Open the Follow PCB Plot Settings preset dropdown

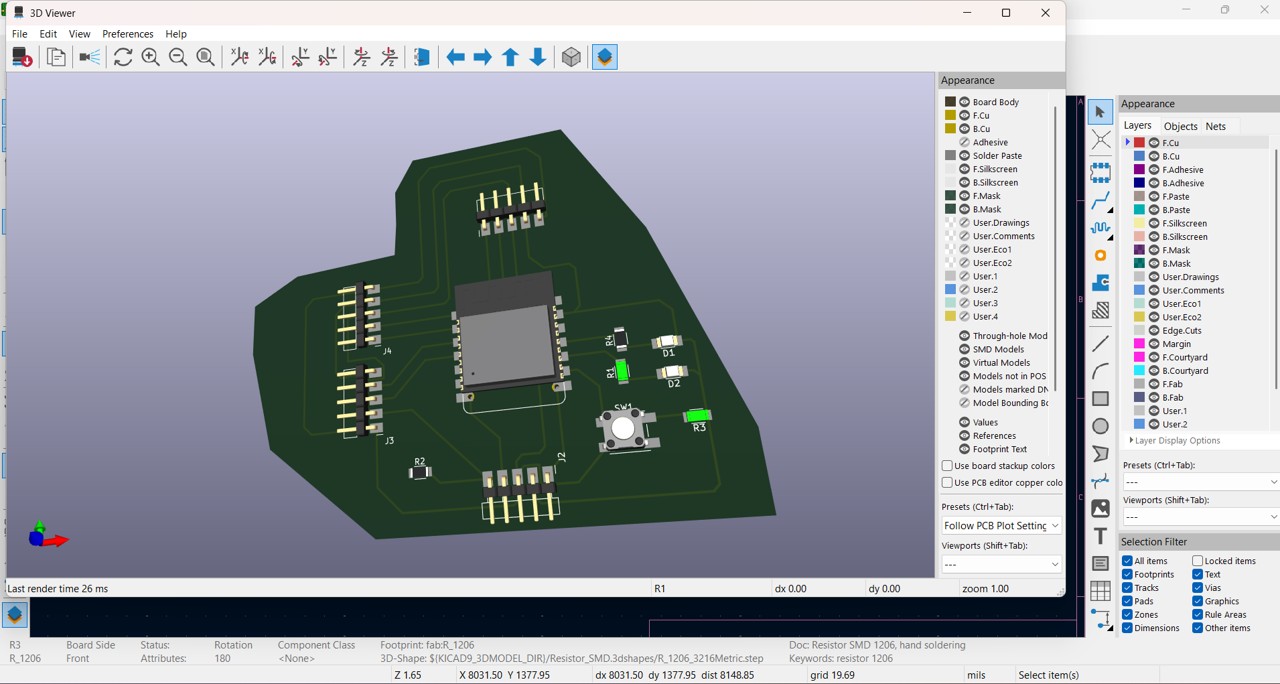pos(1001,526)
